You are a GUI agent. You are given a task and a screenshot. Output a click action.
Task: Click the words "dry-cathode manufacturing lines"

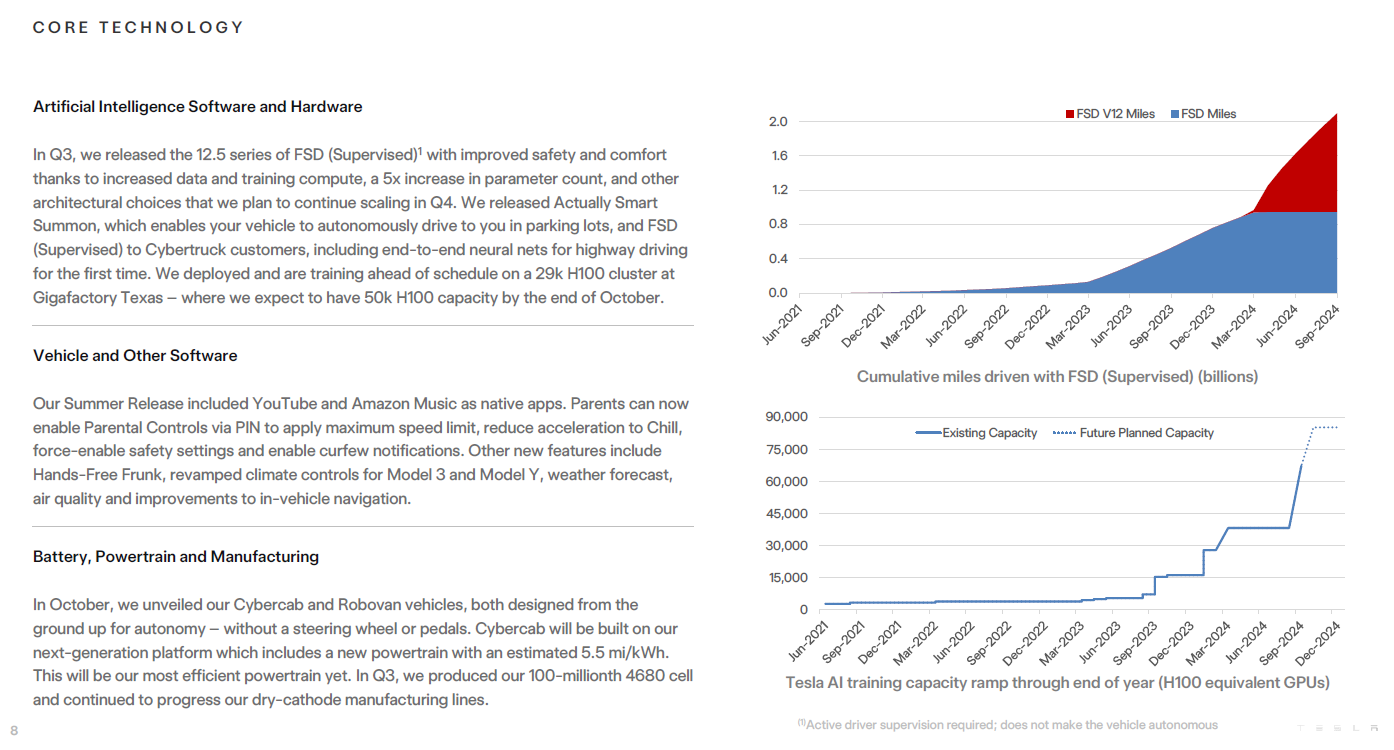[371, 699]
